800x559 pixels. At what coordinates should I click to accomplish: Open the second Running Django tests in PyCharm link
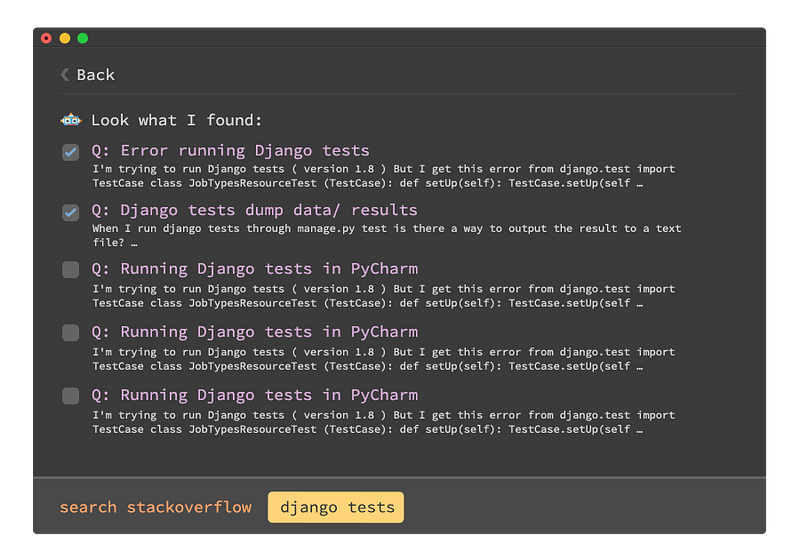[255, 332]
